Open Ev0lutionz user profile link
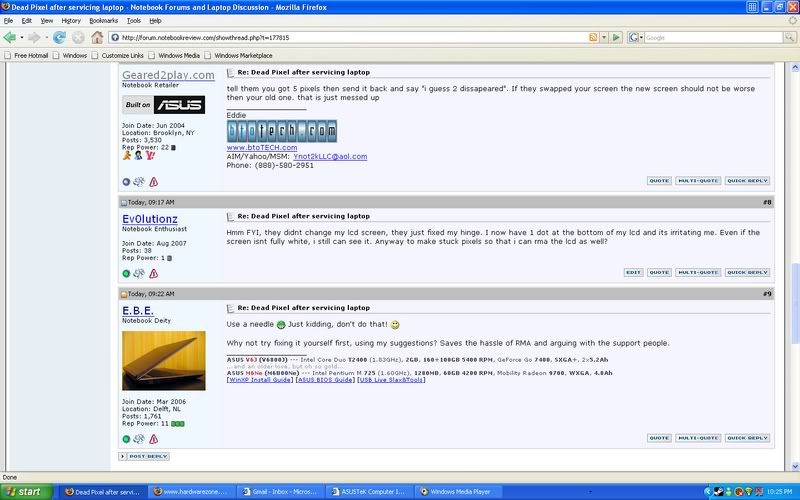Viewport: 800px width, 500px height. tap(150, 219)
